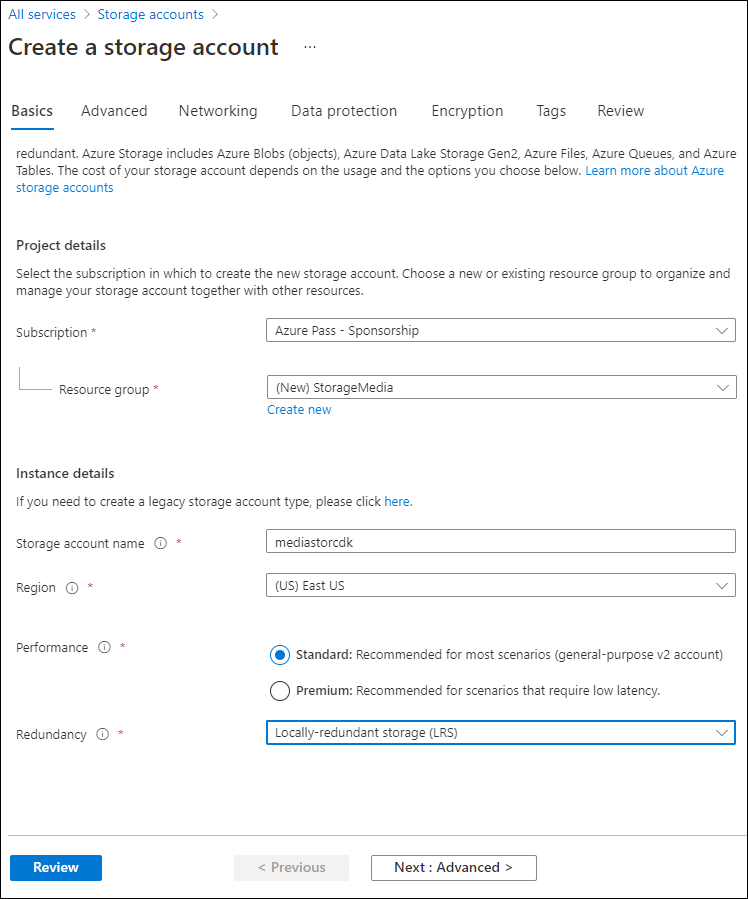Open the Redundancy dropdown
The height and width of the screenshot is (899, 748).
click(500, 732)
